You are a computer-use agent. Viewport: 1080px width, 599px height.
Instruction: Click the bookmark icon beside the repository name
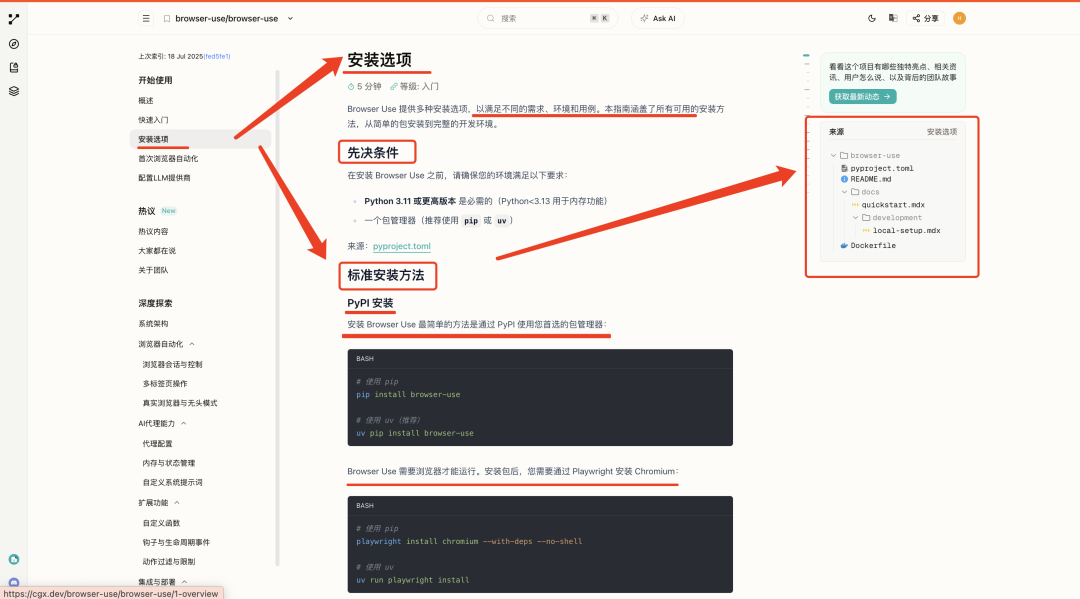point(167,19)
